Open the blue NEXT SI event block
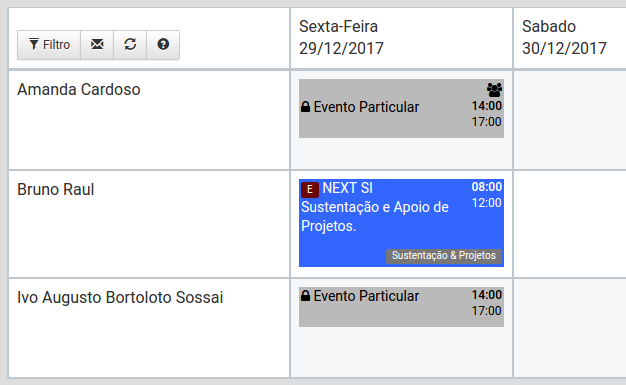Viewport: 626px width, 385px height. (401, 223)
